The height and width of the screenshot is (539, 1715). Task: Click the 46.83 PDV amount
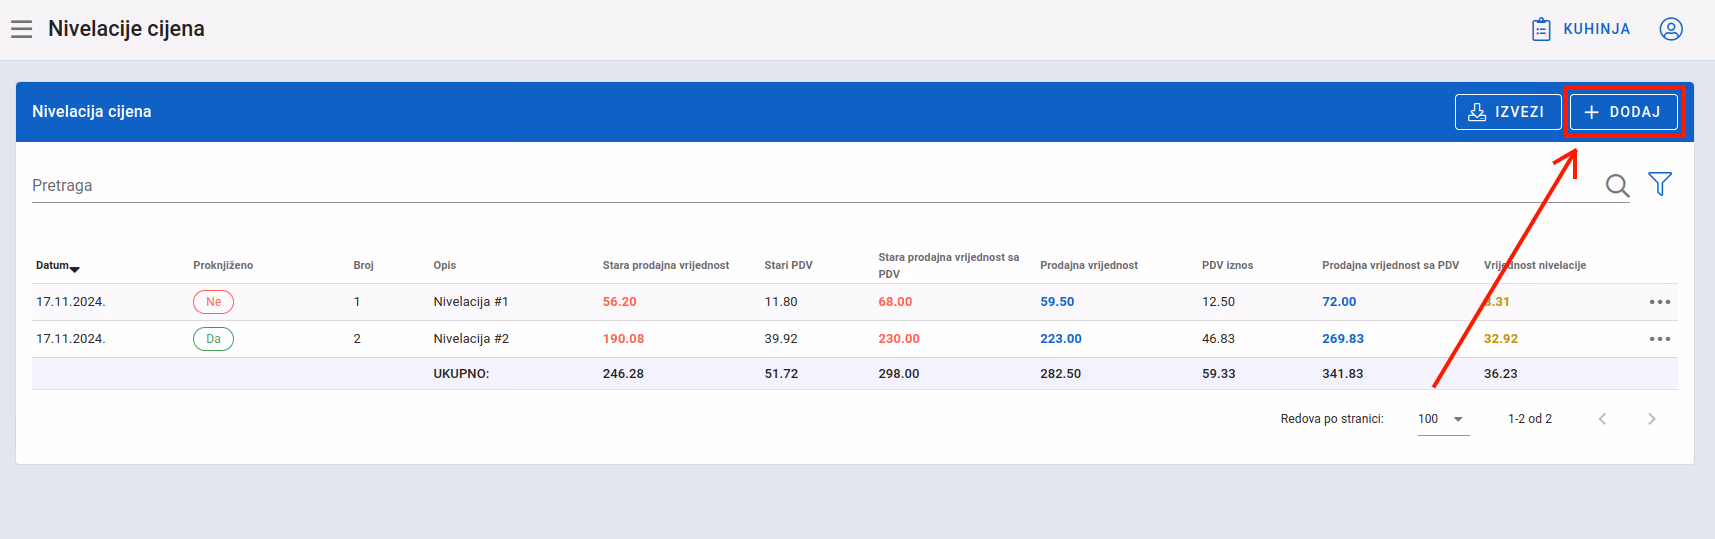[x=1218, y=339]
